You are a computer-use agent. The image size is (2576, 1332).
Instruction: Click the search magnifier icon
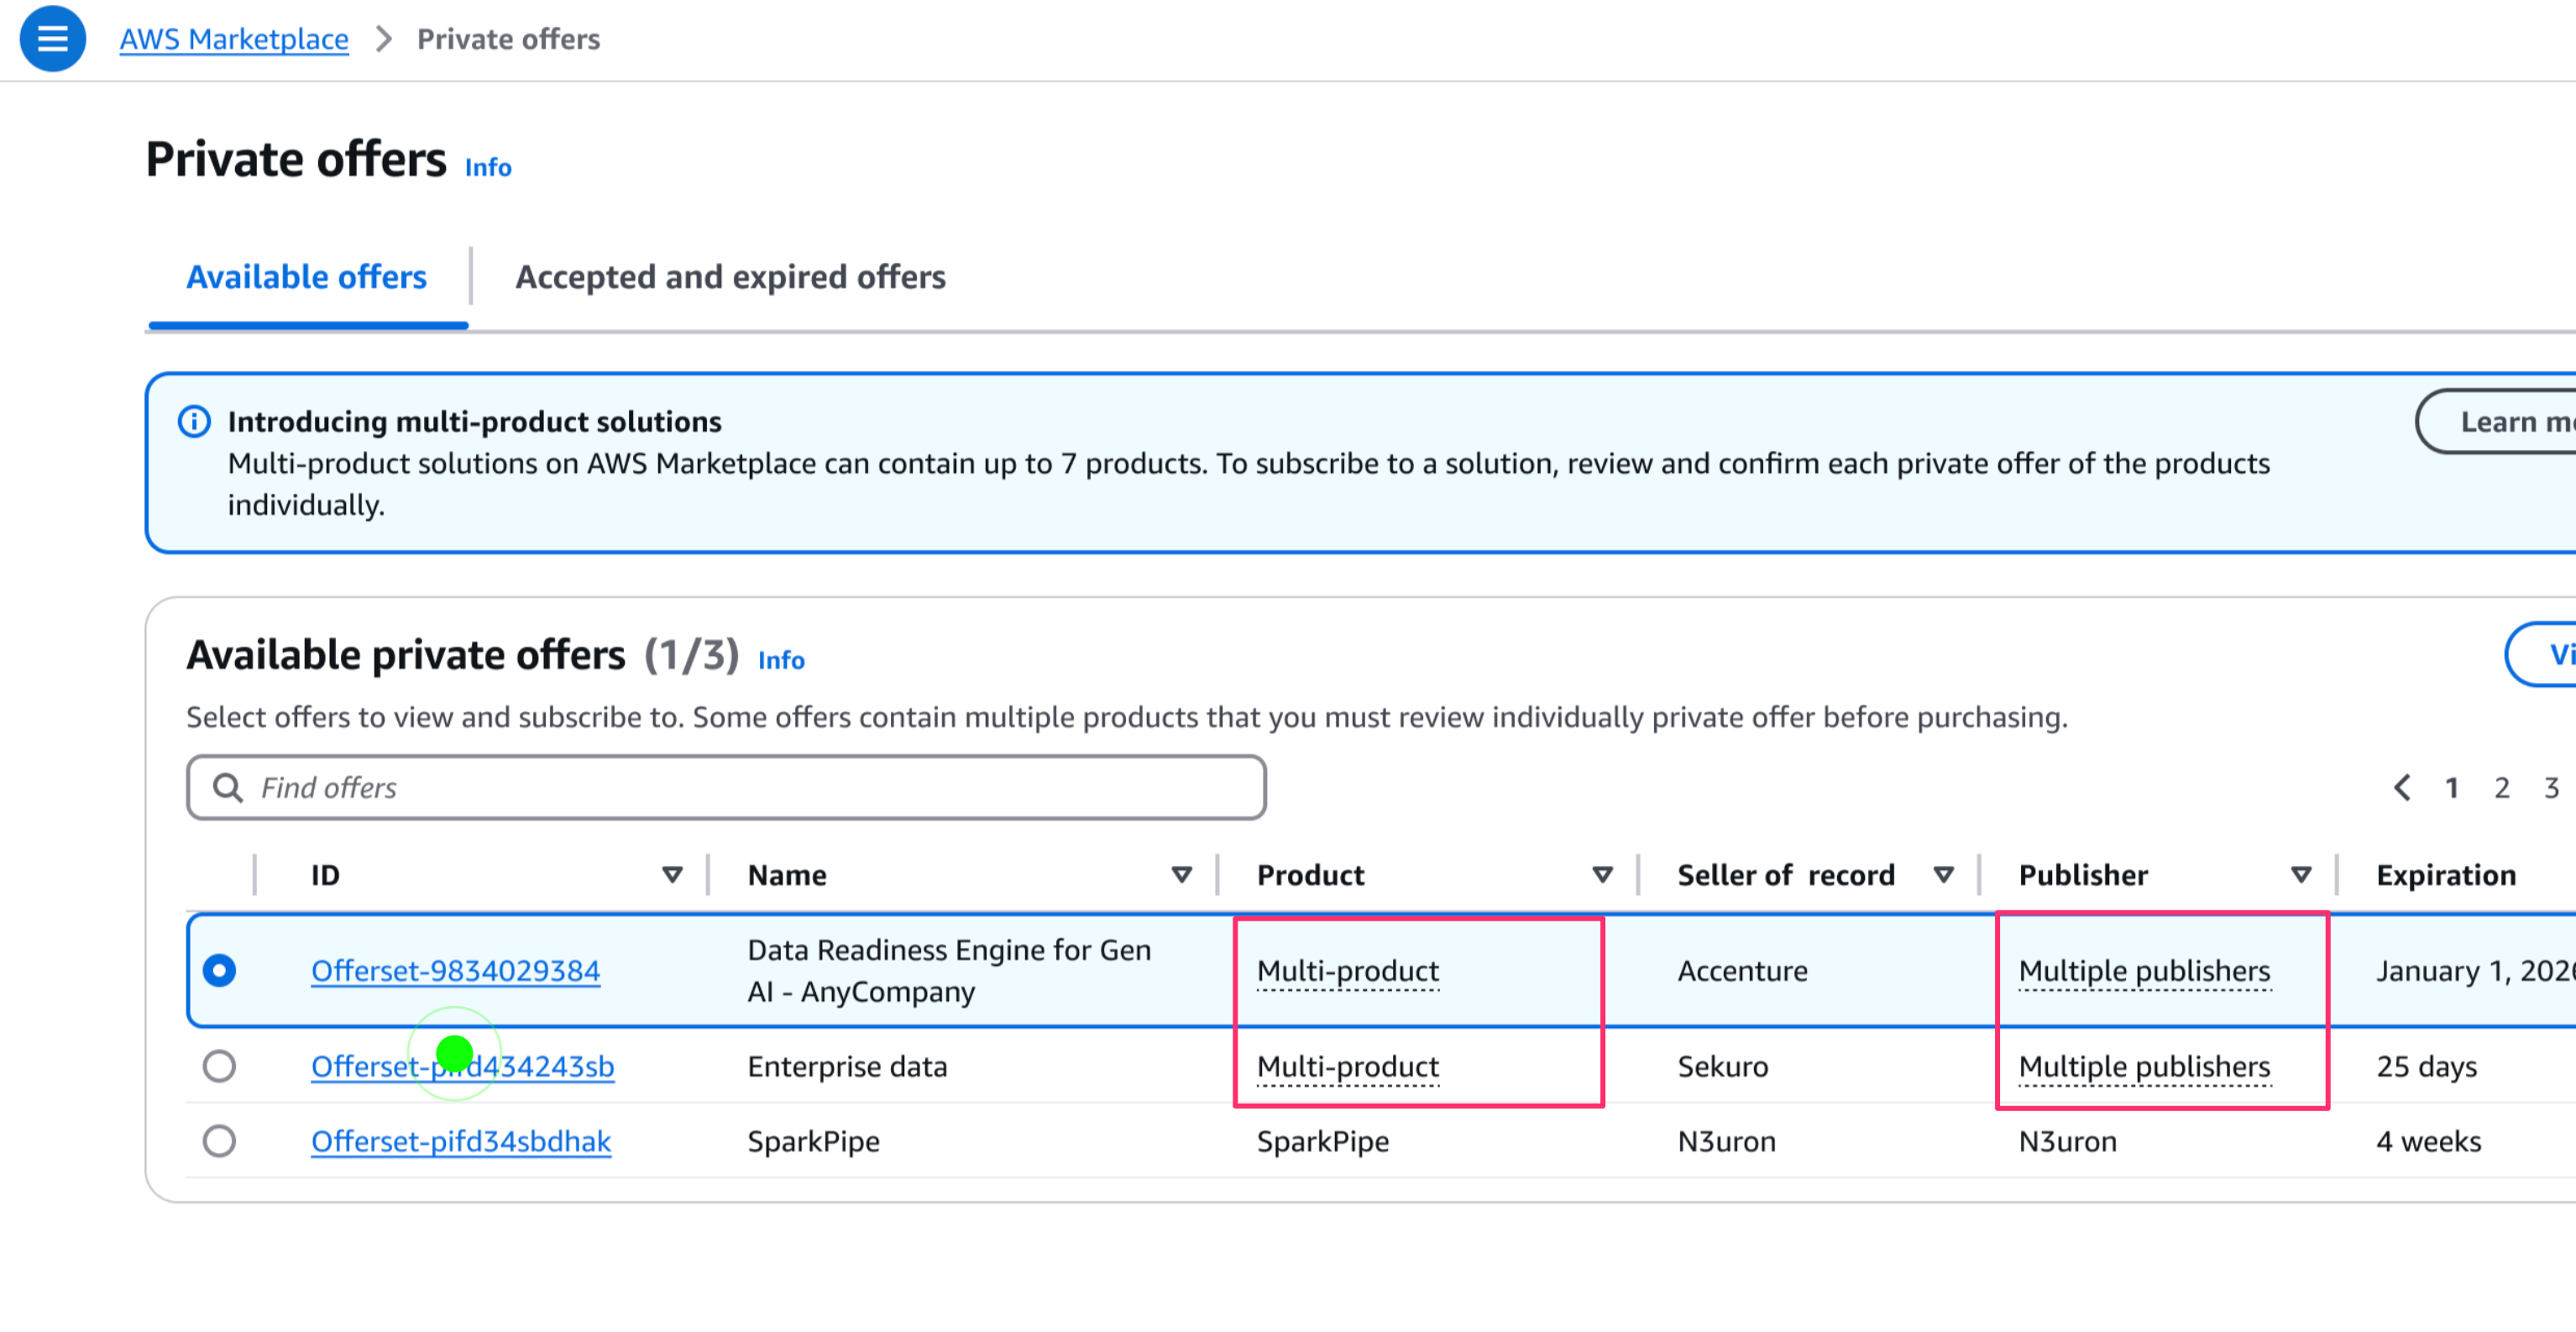228,787
